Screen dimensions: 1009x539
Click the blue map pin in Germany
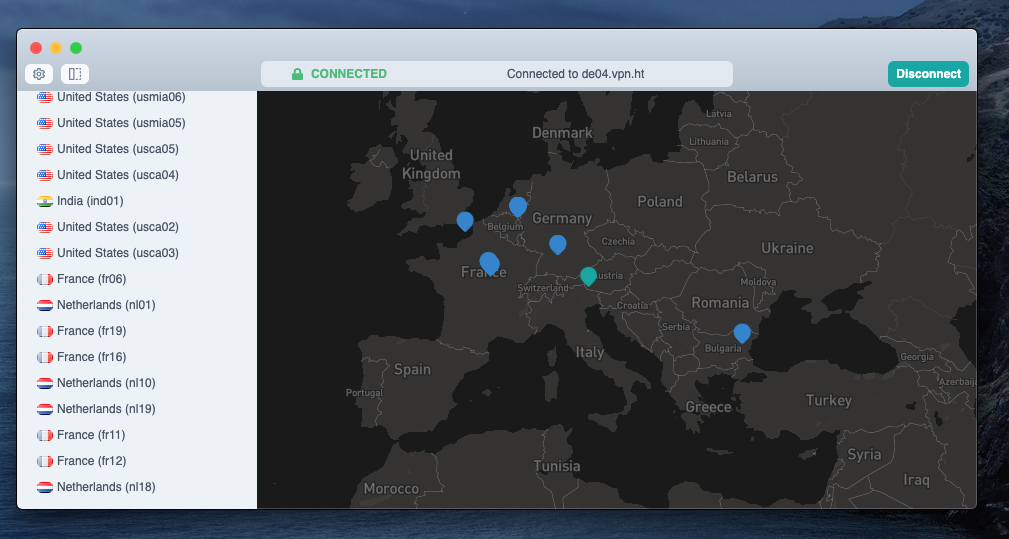pos(558,243)
